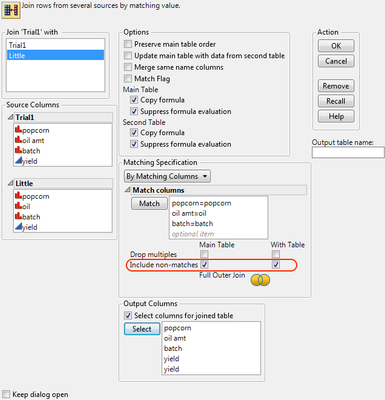The image size is (385, 400).
Task: Click oil amt column icon under Trial1
Action: click(x=18, y=140)
